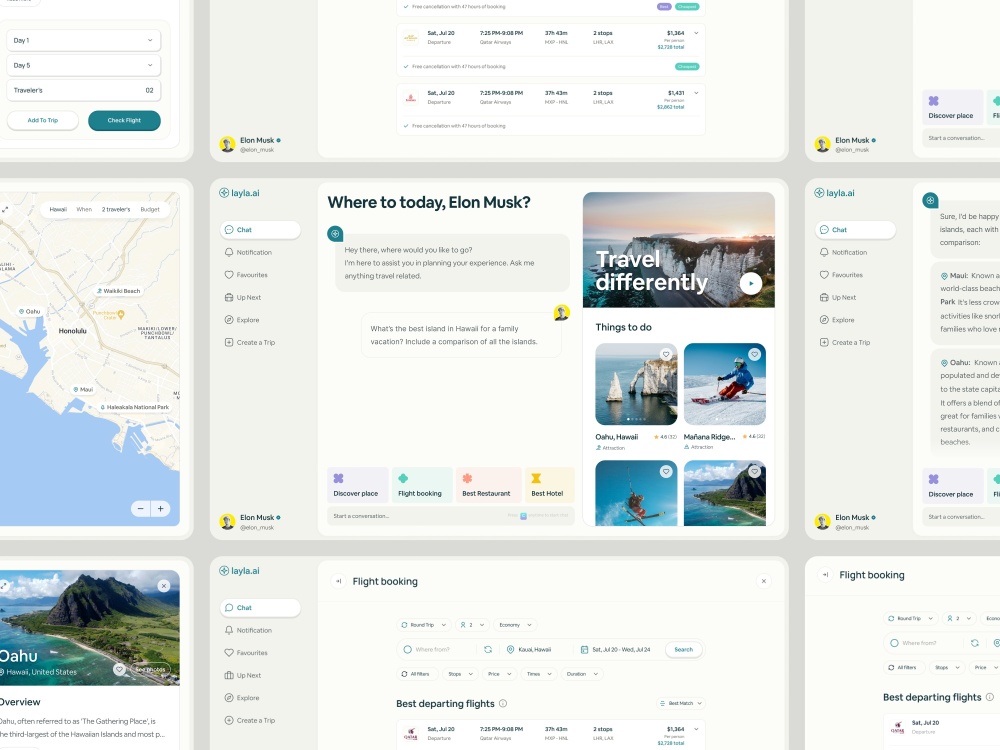Image resolution: width=1000 pixels, height=750 pixels.
Task: Expand the Day 5 dropdown
Action: coord(84,65)
